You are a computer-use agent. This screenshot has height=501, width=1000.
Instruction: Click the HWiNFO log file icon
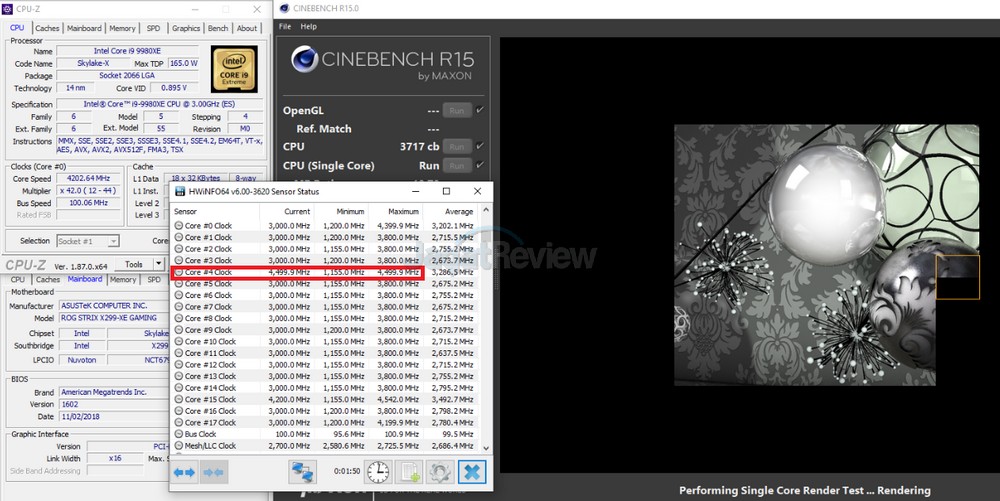(x=409, y=471)
